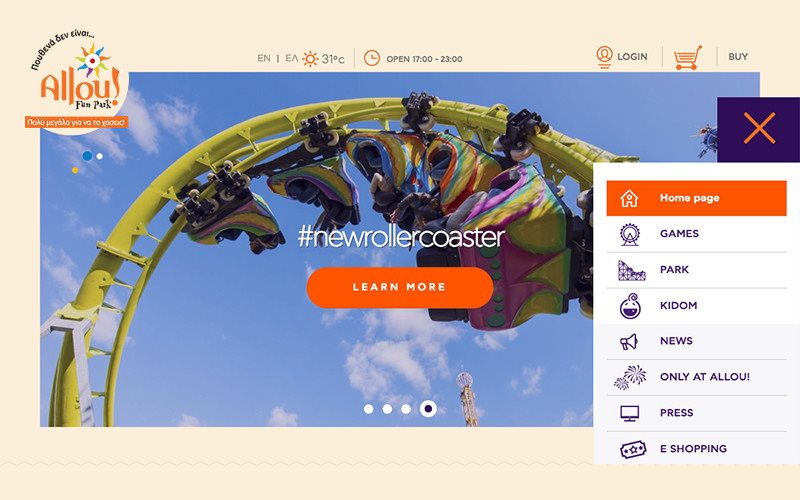Click the fireworks Only at Allou icon

tap(630, 377)
